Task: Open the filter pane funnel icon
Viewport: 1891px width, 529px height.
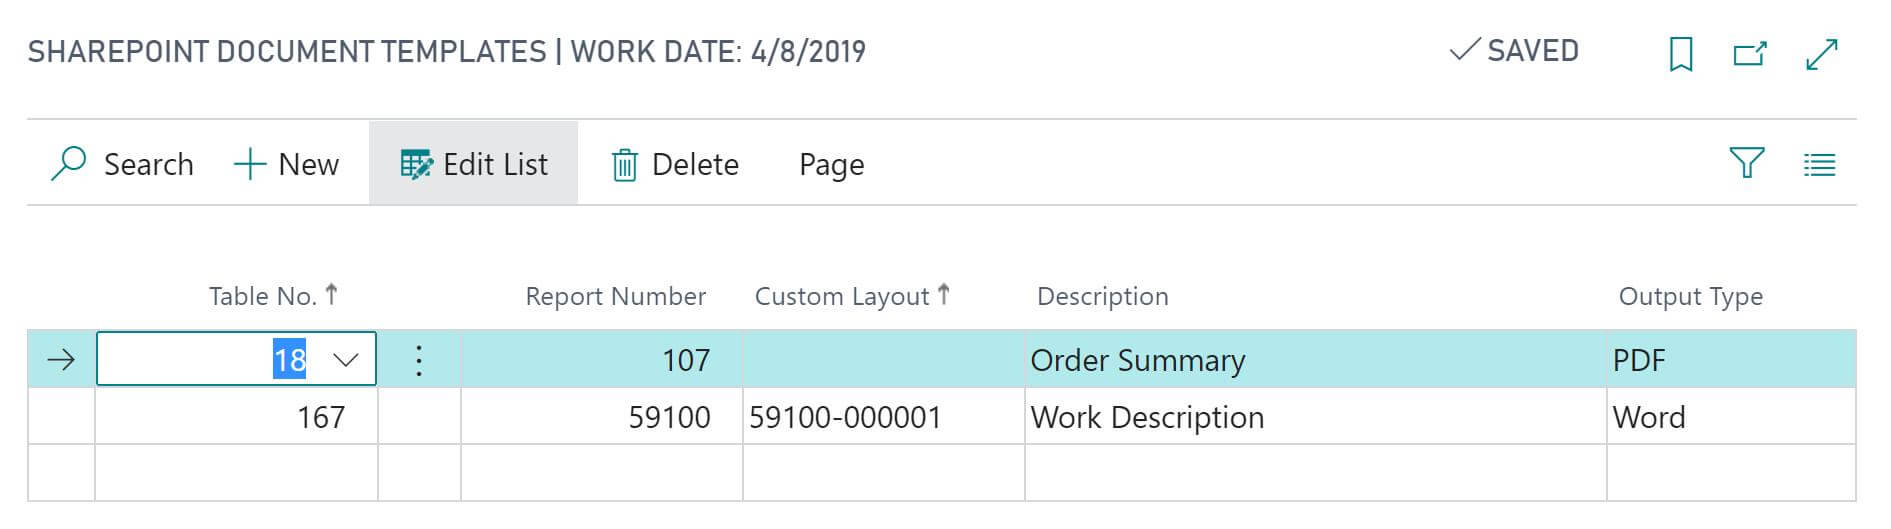Action: pyautogui.click(x=1747, y=163)
